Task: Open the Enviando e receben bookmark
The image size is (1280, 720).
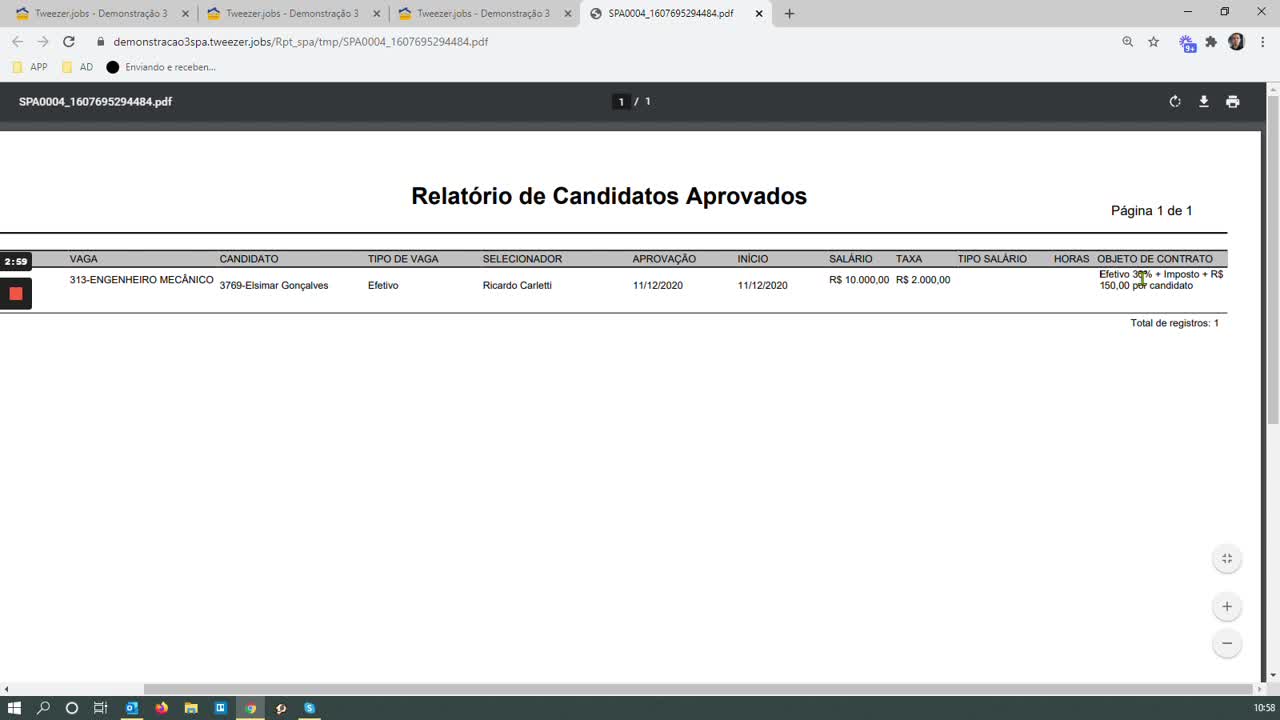Action: (161, 67)
